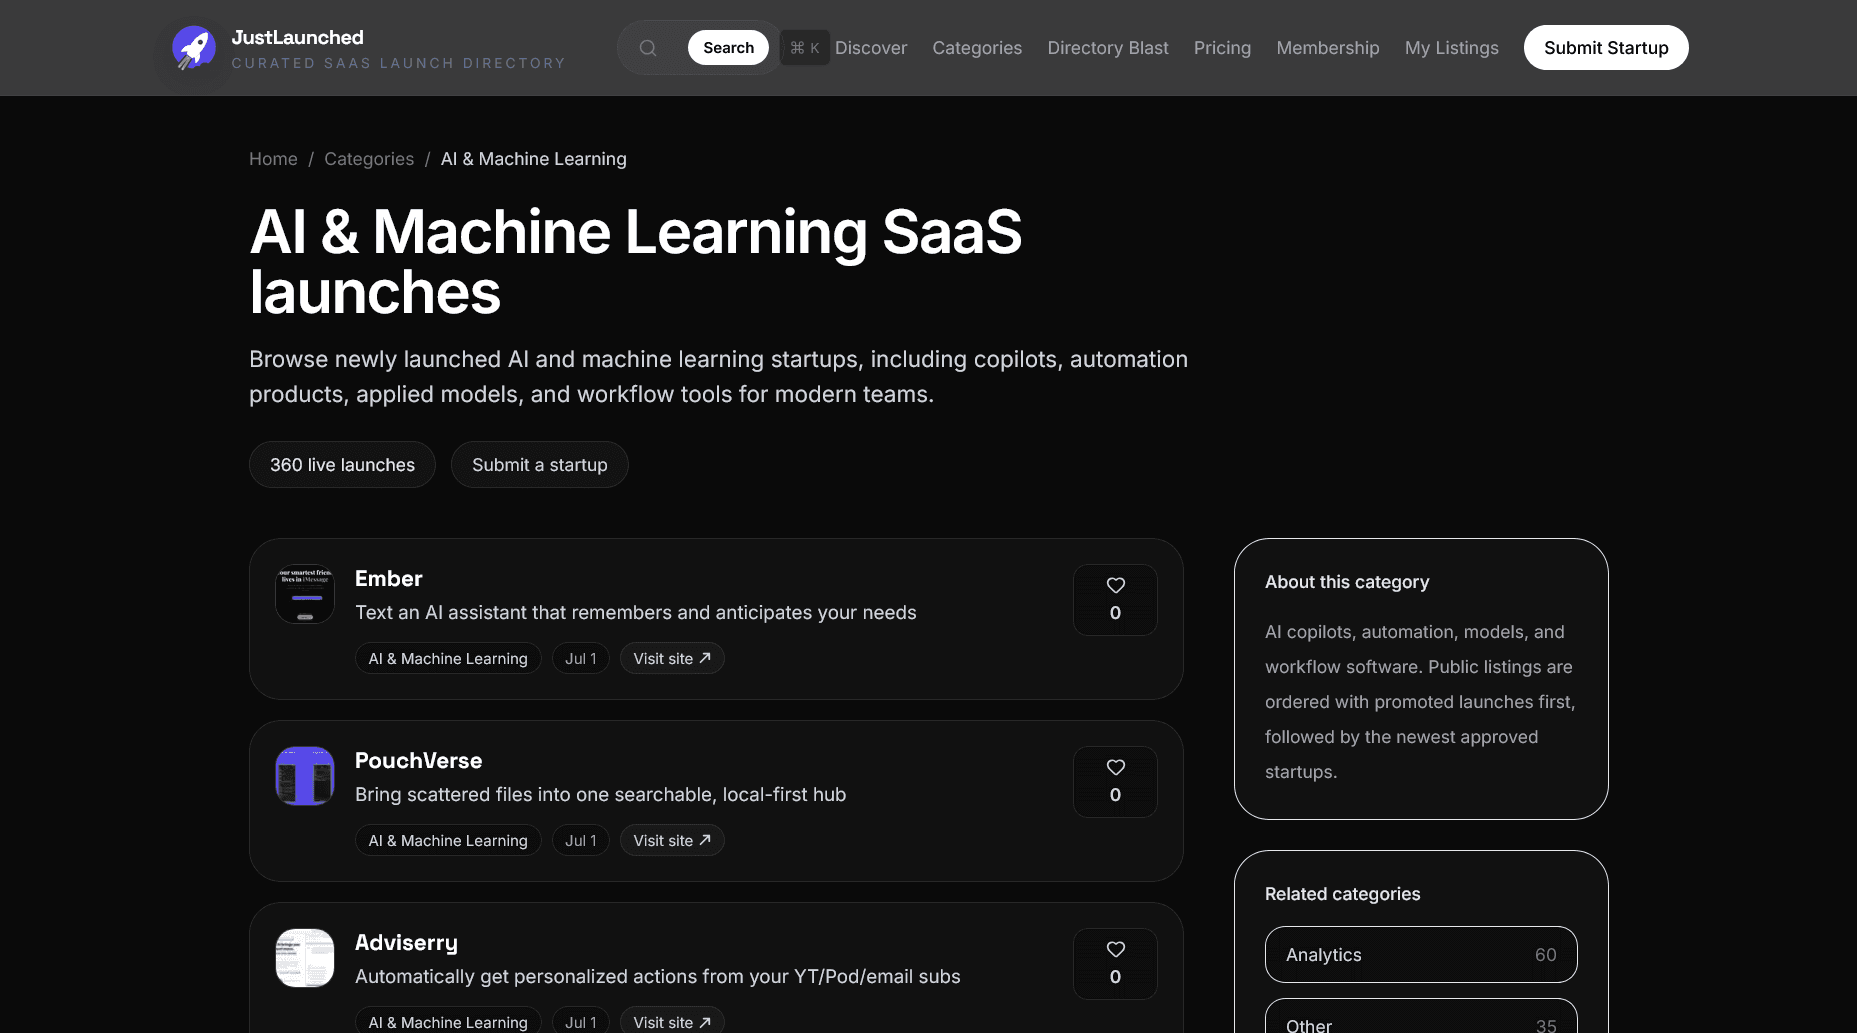Visit the Adviserry site link
This screenshot has height=1033, width=1857.
pyautogui.click(x=672, y=1021)
